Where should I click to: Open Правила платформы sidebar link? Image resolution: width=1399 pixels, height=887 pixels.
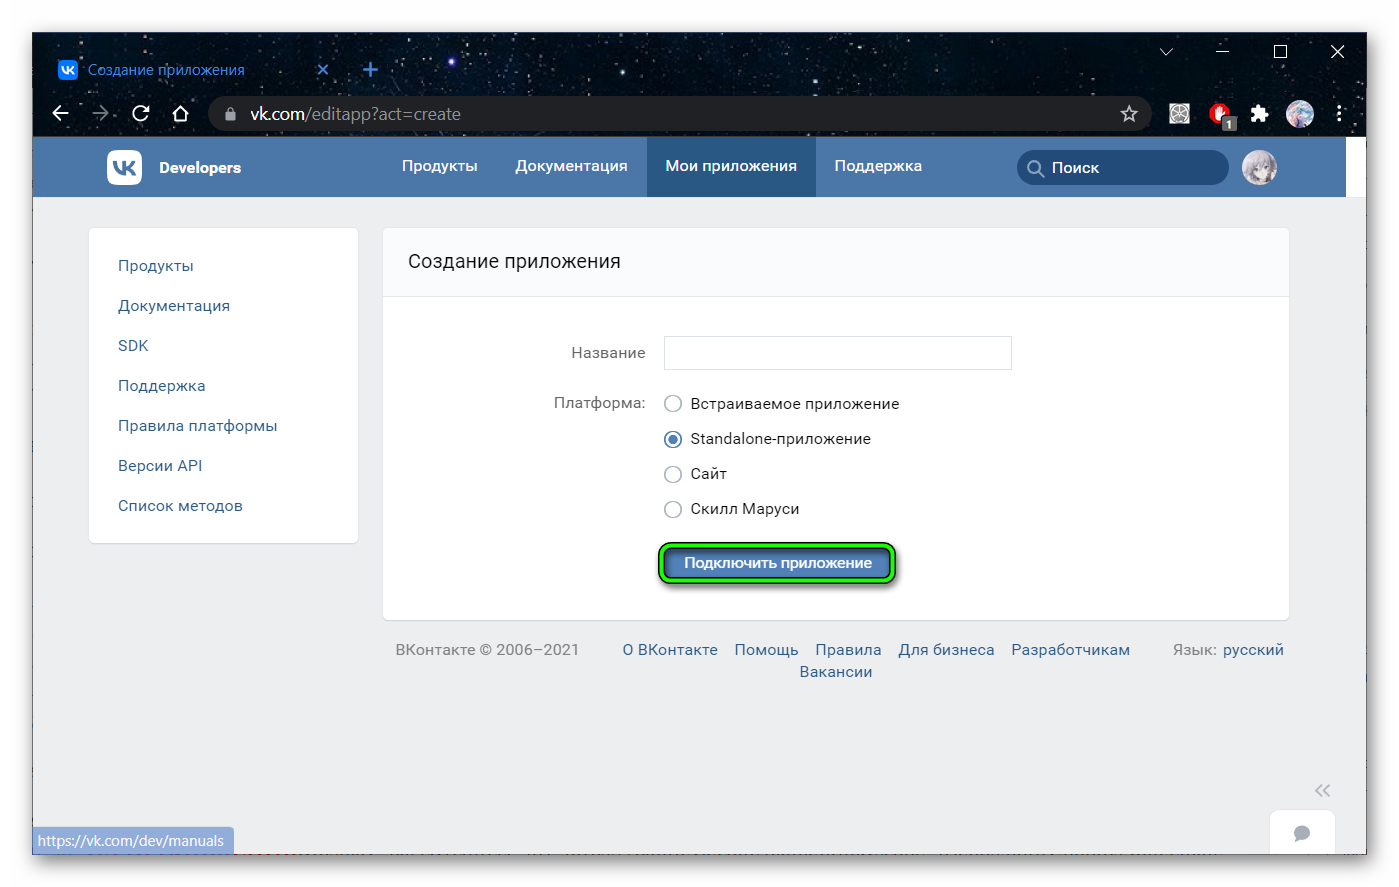click(198, 426)
